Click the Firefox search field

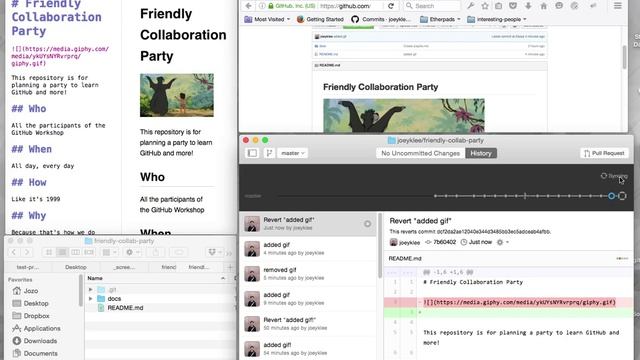[x=432, y=6]
